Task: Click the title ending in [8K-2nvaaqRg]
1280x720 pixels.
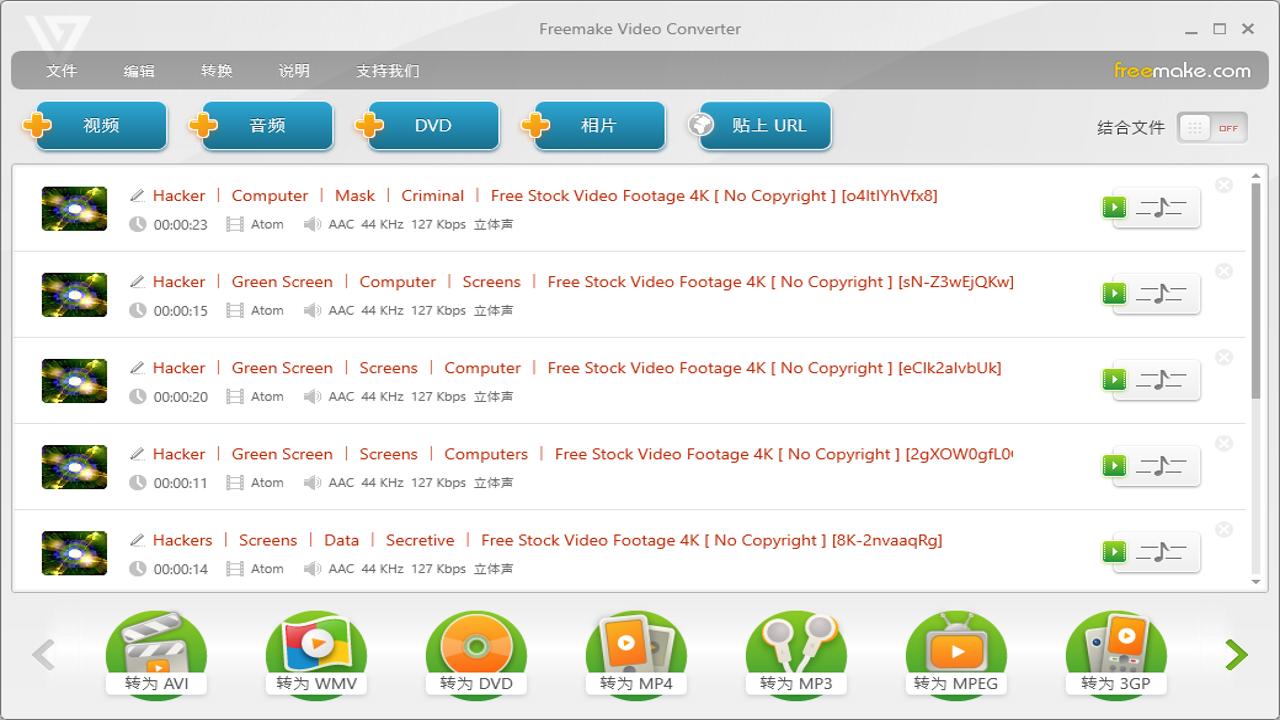Action: point(547,540)
